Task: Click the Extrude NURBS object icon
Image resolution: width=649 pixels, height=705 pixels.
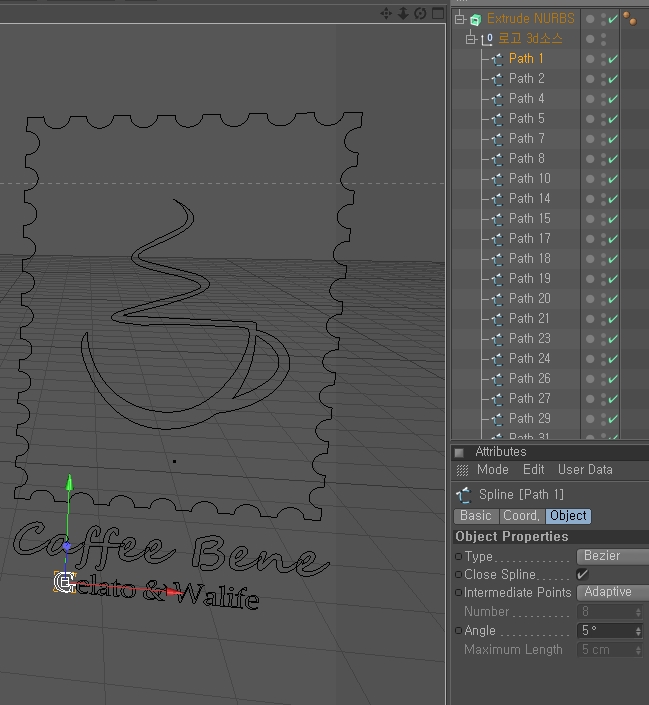Action: point(475,19)
